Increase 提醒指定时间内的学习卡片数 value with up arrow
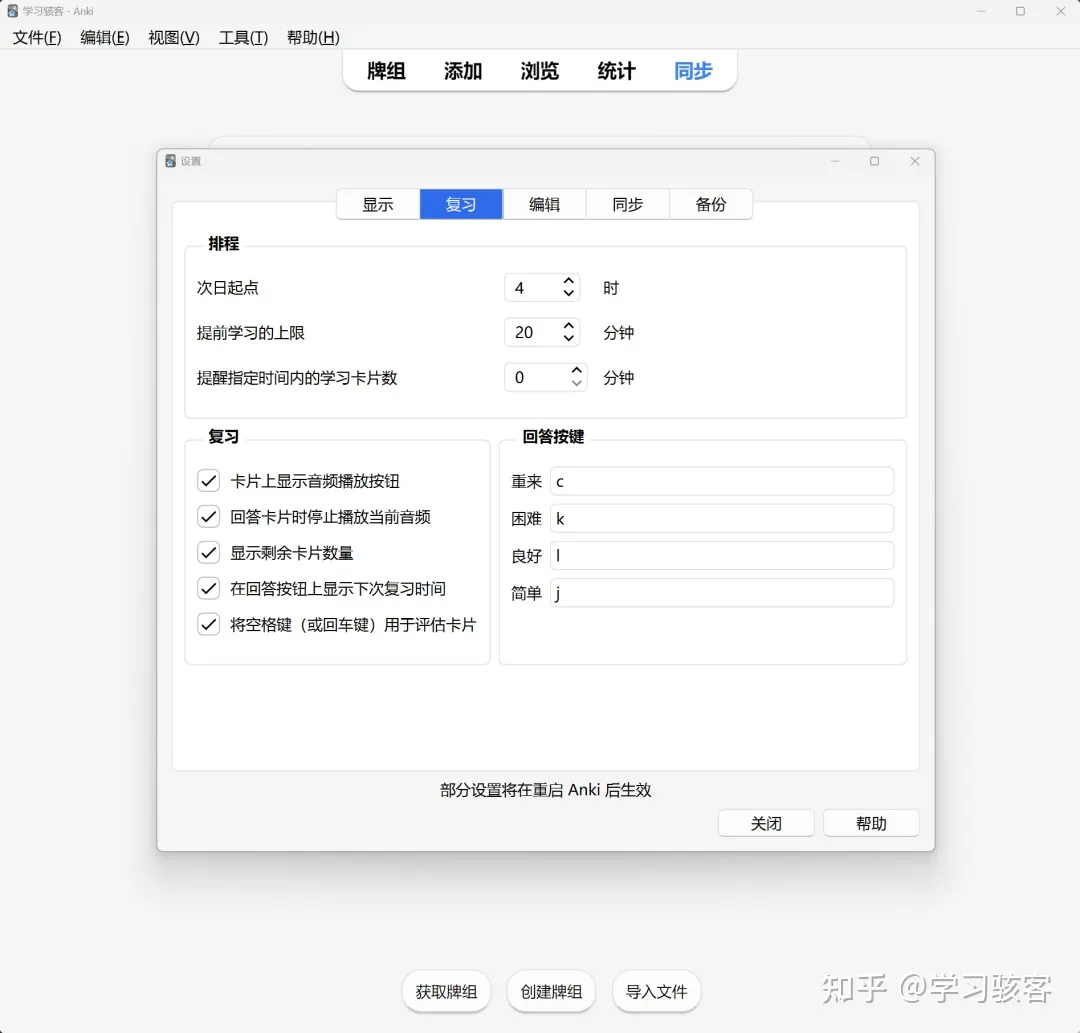The height and width of the screenshot is (1033, 1080). [x=576, y=371]
